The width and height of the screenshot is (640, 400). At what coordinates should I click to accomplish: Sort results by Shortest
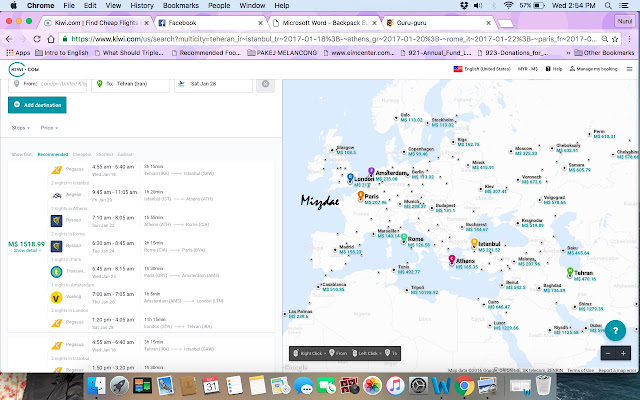tap(104, 154)
